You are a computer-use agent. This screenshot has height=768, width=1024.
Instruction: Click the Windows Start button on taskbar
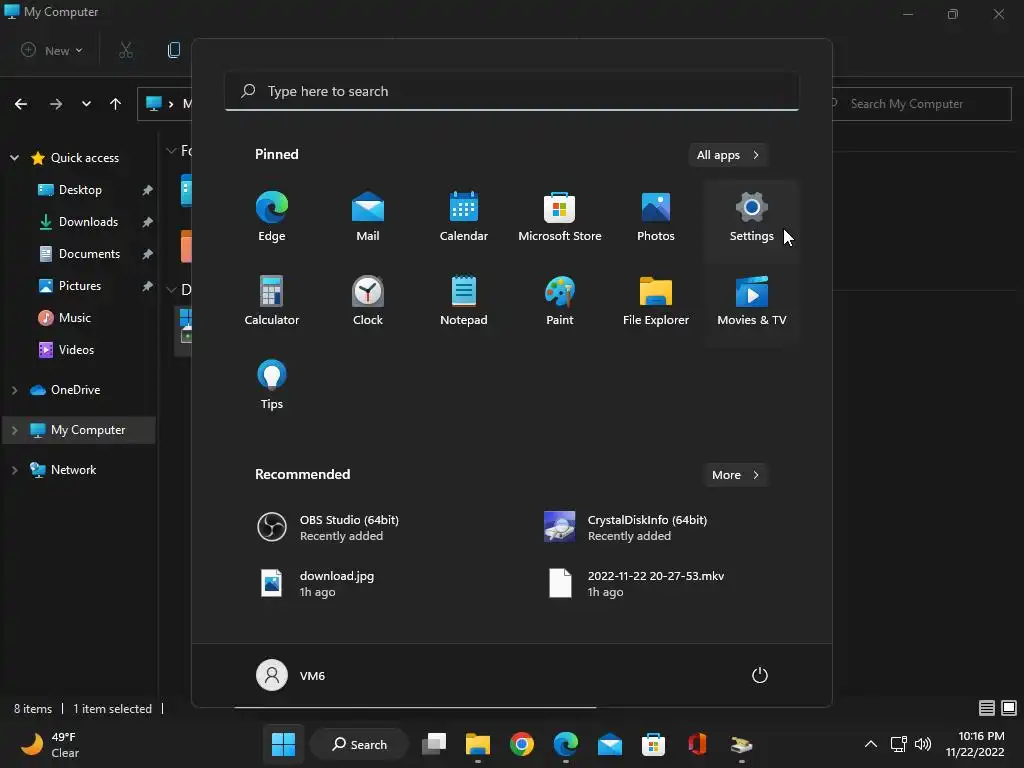(x=283, y=744)
